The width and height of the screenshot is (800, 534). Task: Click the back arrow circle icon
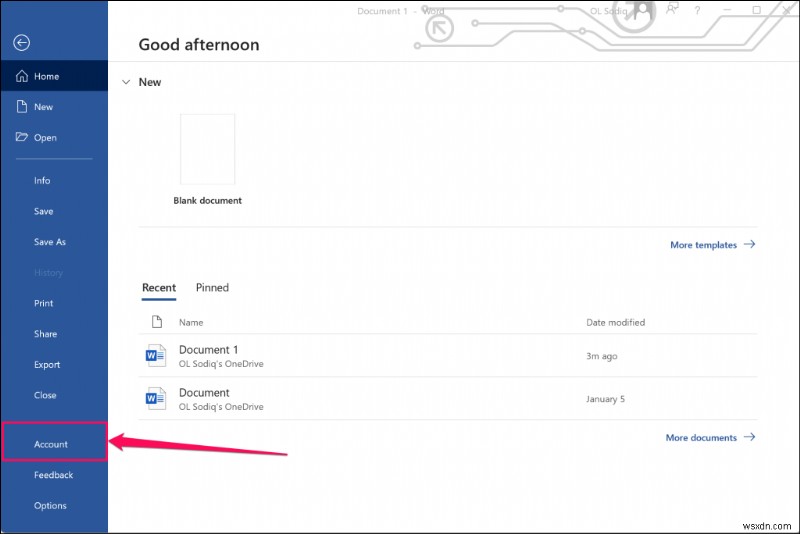coord(21,42)
